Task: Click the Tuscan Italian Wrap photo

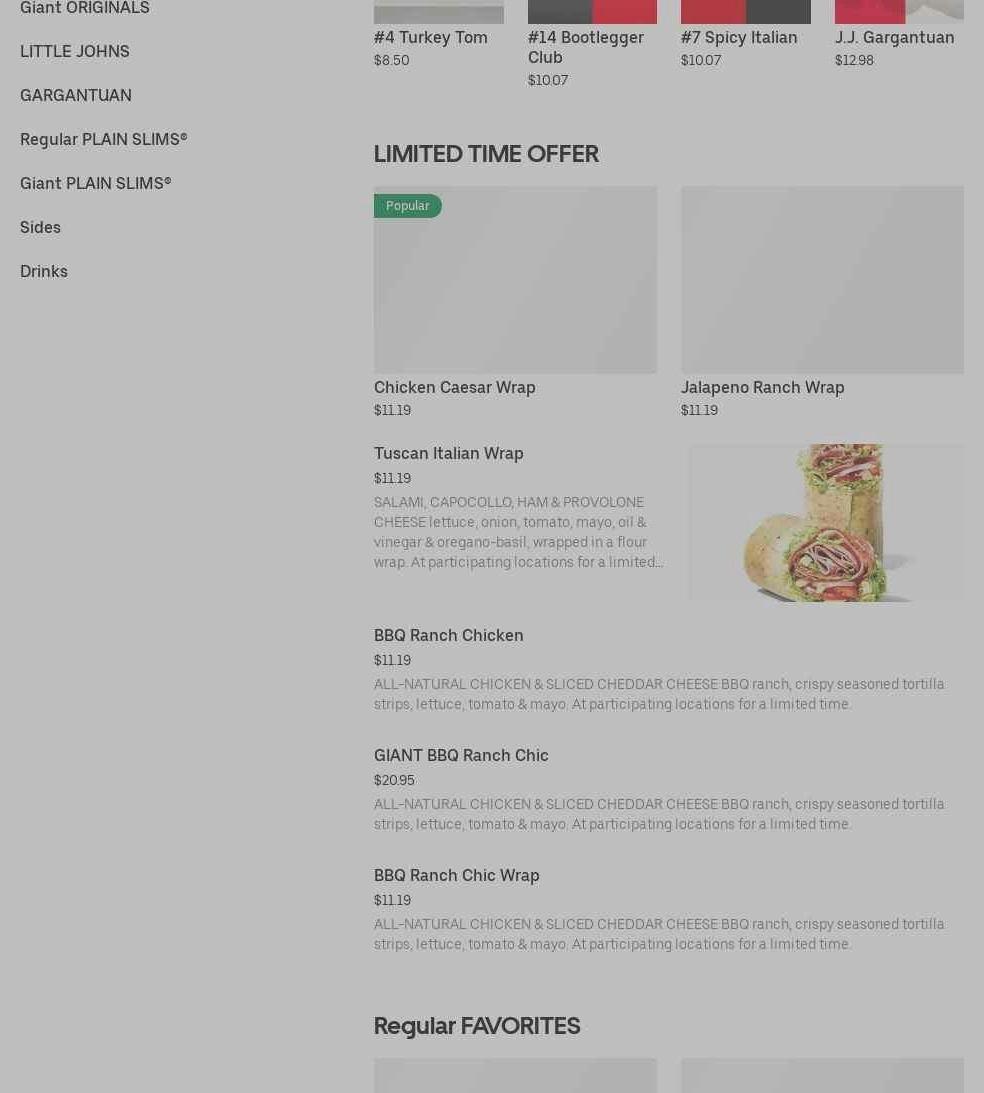Action: [x=827, y=523]
